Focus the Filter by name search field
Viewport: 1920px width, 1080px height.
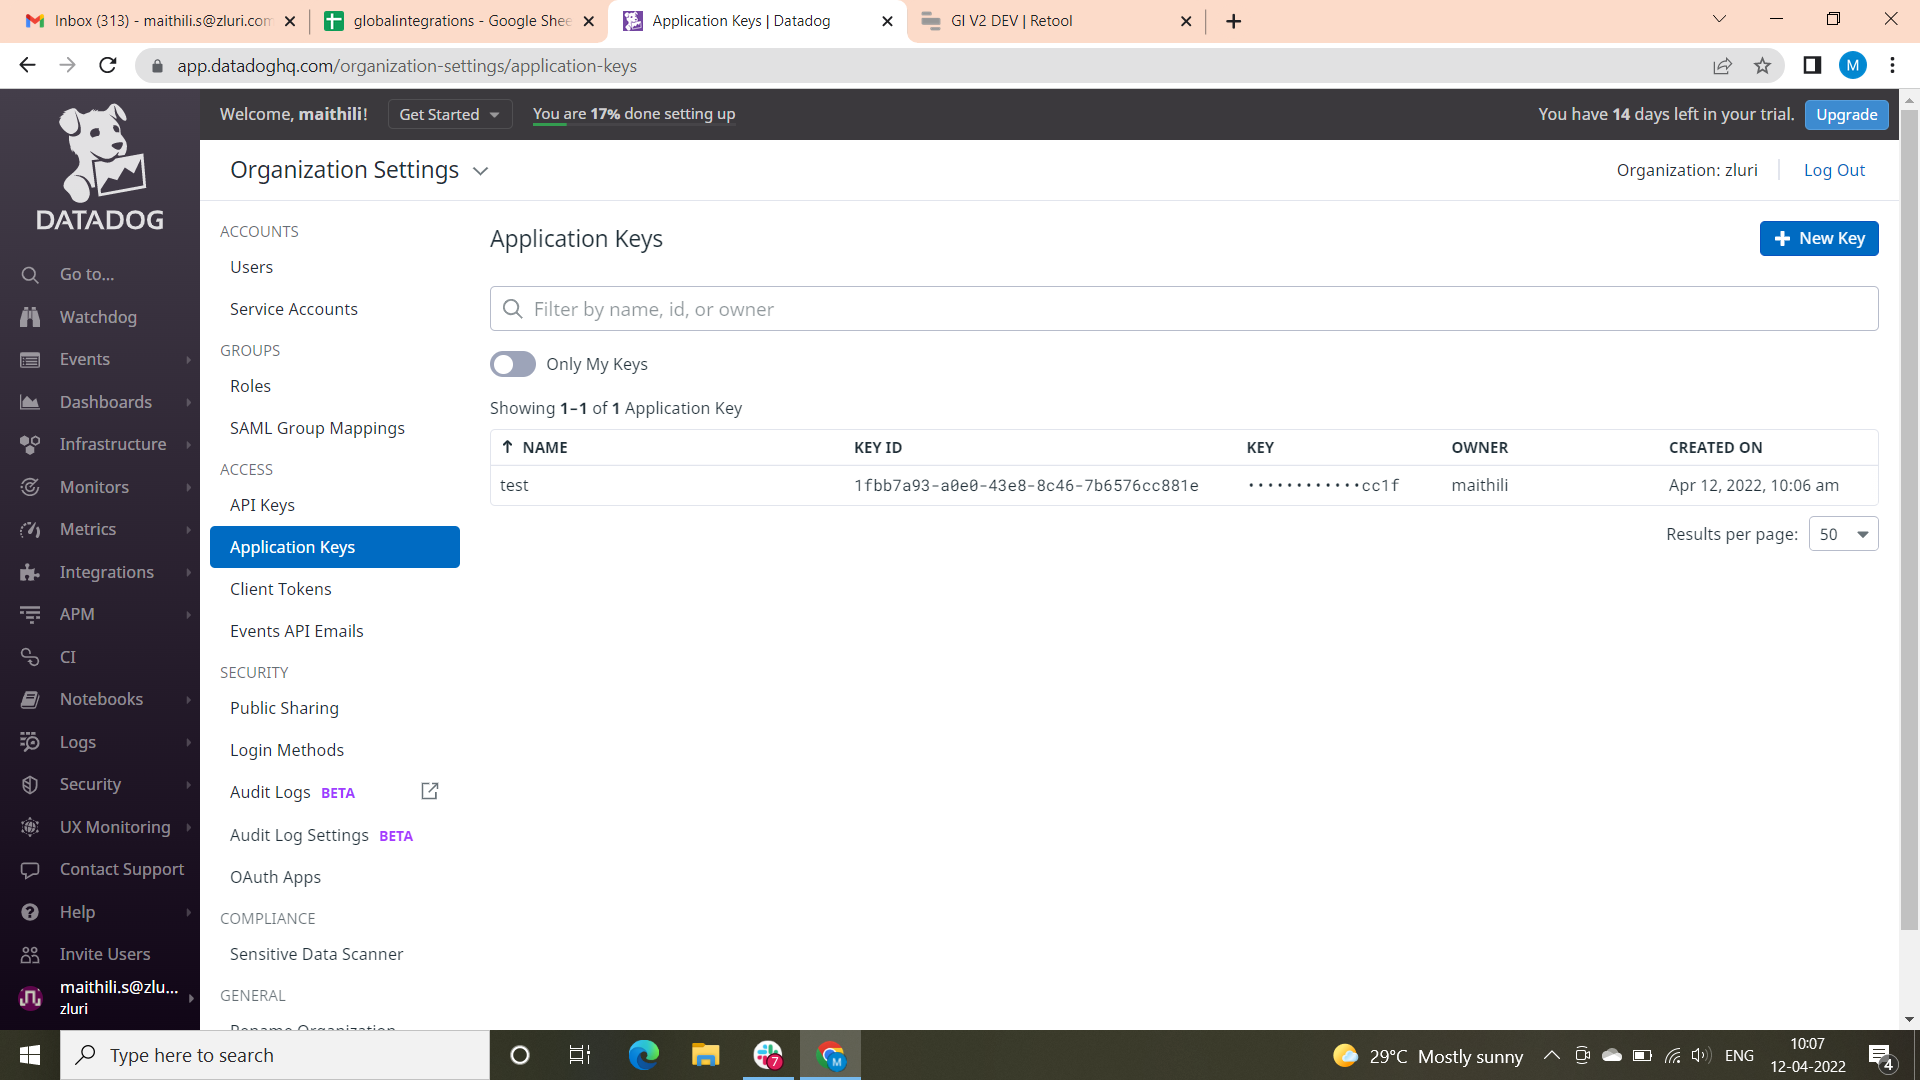(1184, 309)
